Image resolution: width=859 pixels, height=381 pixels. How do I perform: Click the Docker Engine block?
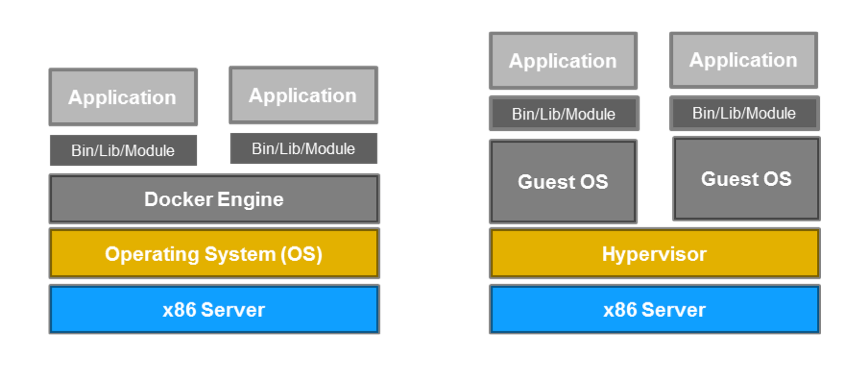tap(214, 198)
